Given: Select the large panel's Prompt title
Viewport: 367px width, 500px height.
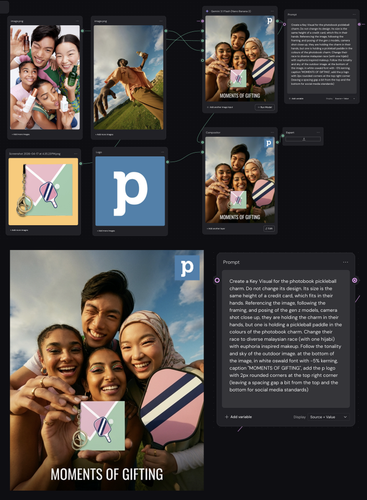Looking at the screenshot, I should [x=231, y=262].
